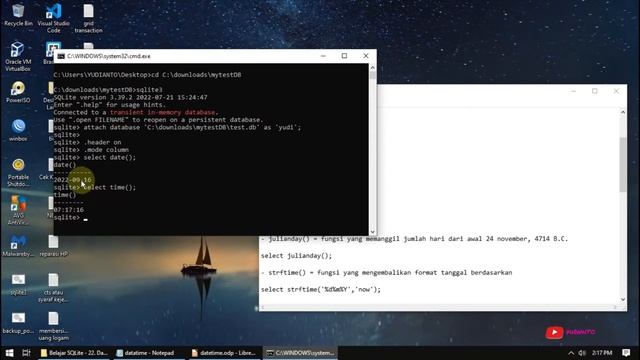Minimize the Notepad window
Screen dimensions: 640x360
[x=573, y=91]
